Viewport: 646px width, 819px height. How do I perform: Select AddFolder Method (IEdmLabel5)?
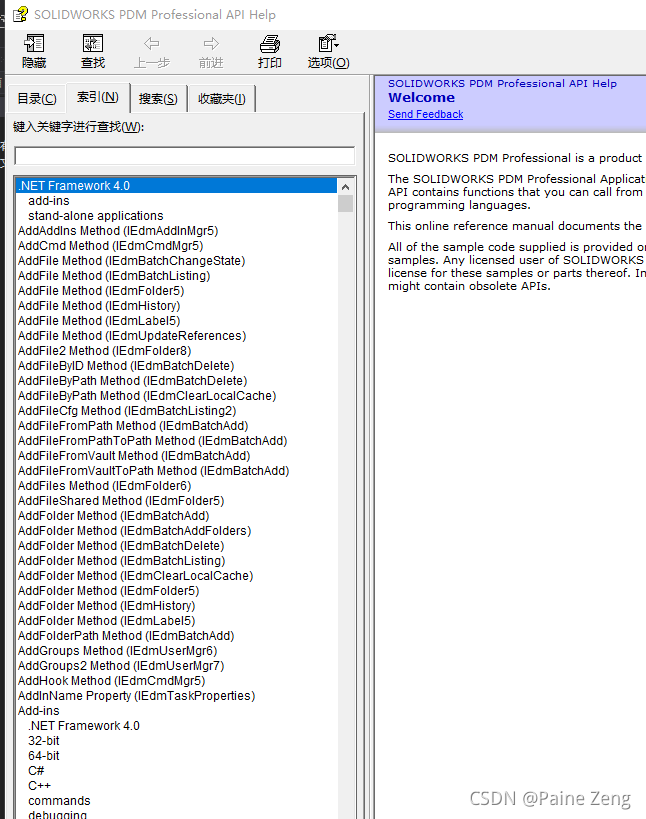pyautogui.click(x=107, y=621)
